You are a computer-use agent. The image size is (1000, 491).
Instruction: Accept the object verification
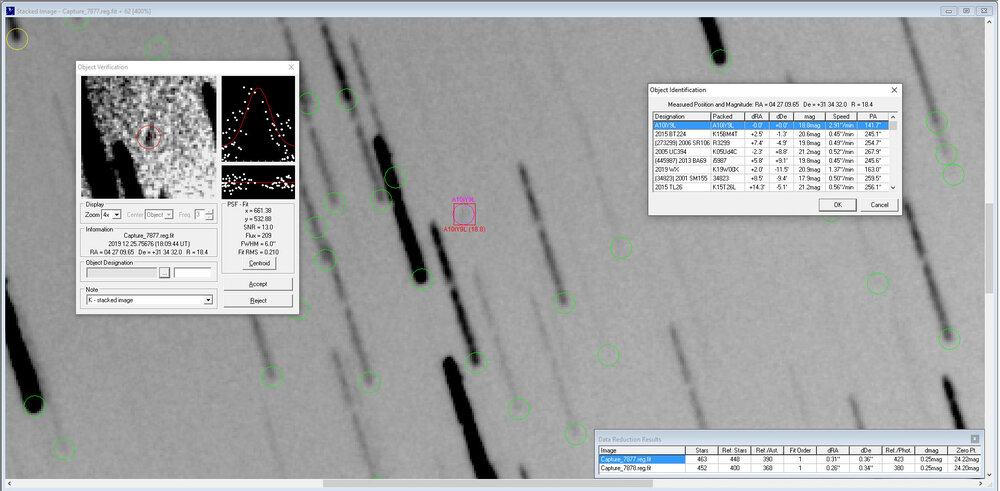(259, 284)
